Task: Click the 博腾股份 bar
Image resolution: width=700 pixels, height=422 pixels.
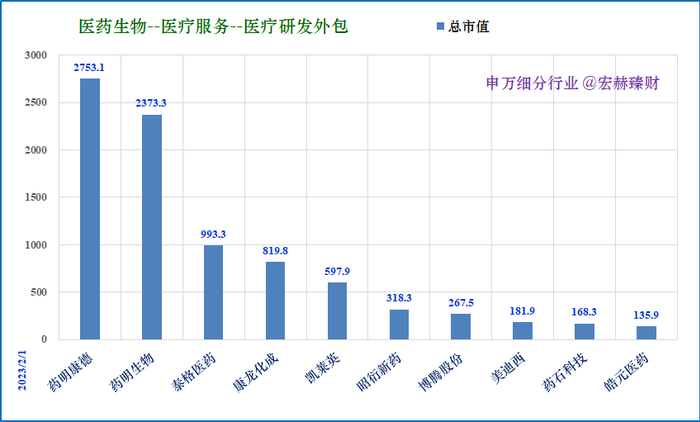Action: coord(461,326)
